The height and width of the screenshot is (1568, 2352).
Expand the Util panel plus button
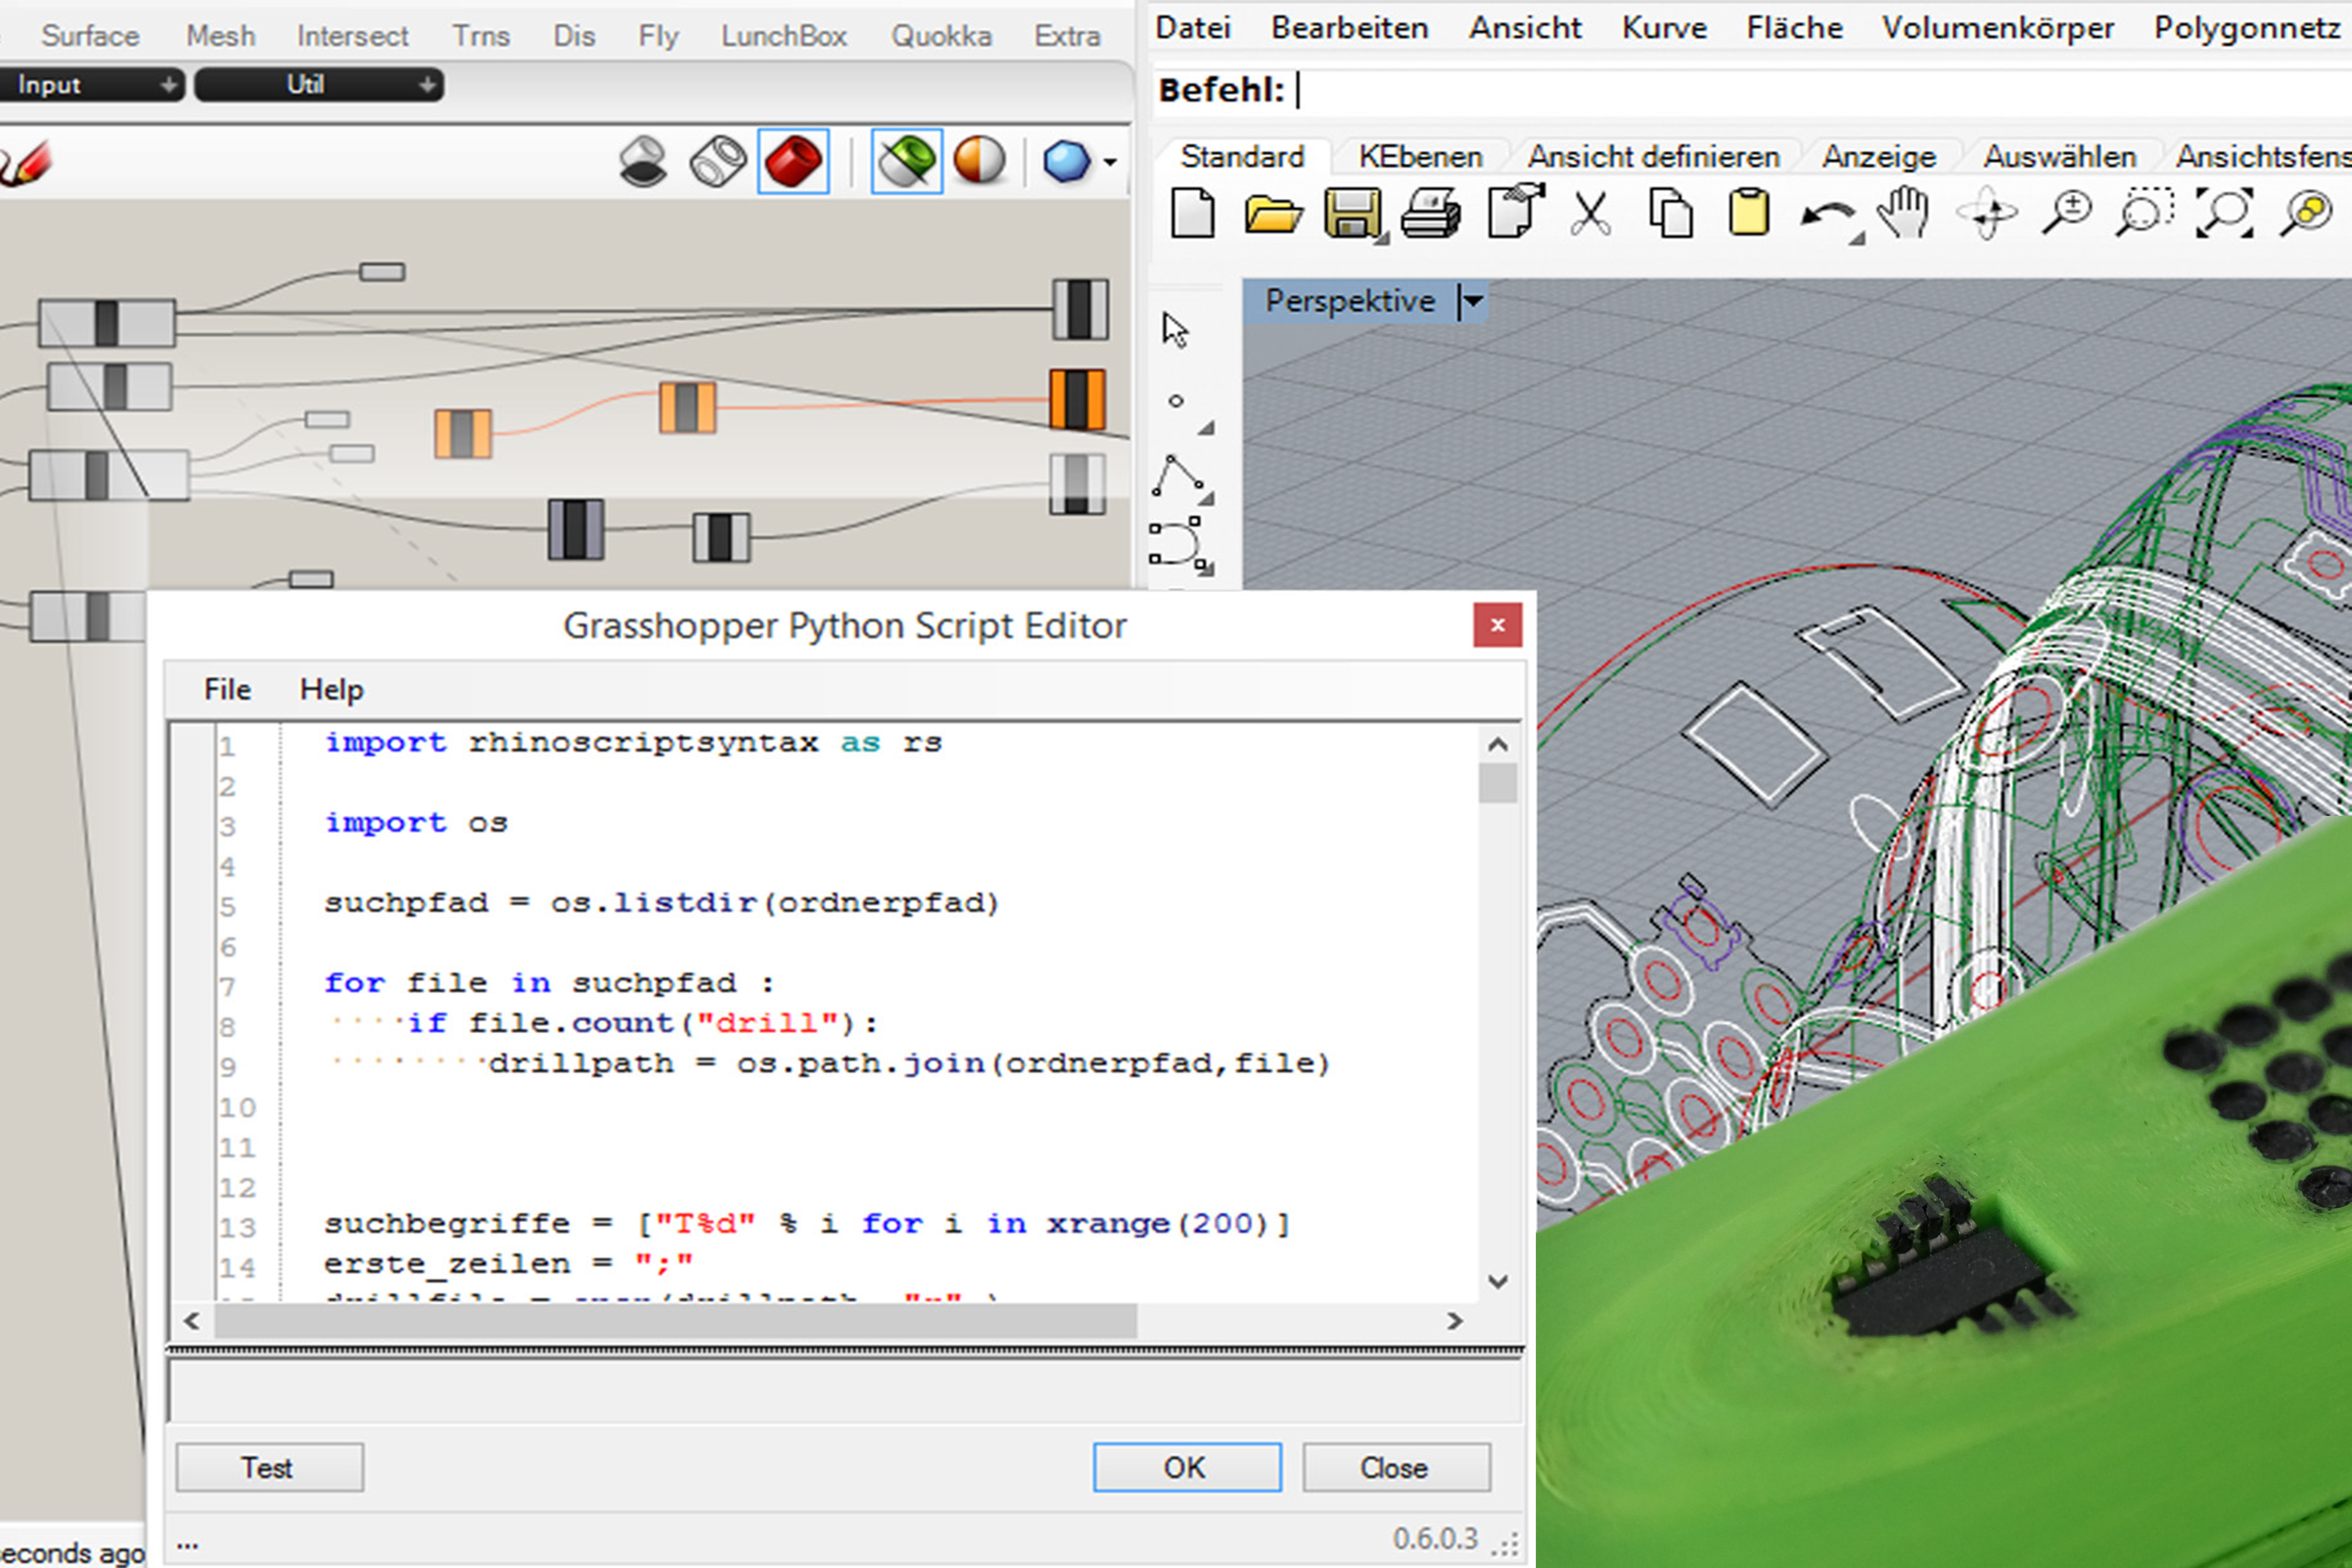point(427,85)
